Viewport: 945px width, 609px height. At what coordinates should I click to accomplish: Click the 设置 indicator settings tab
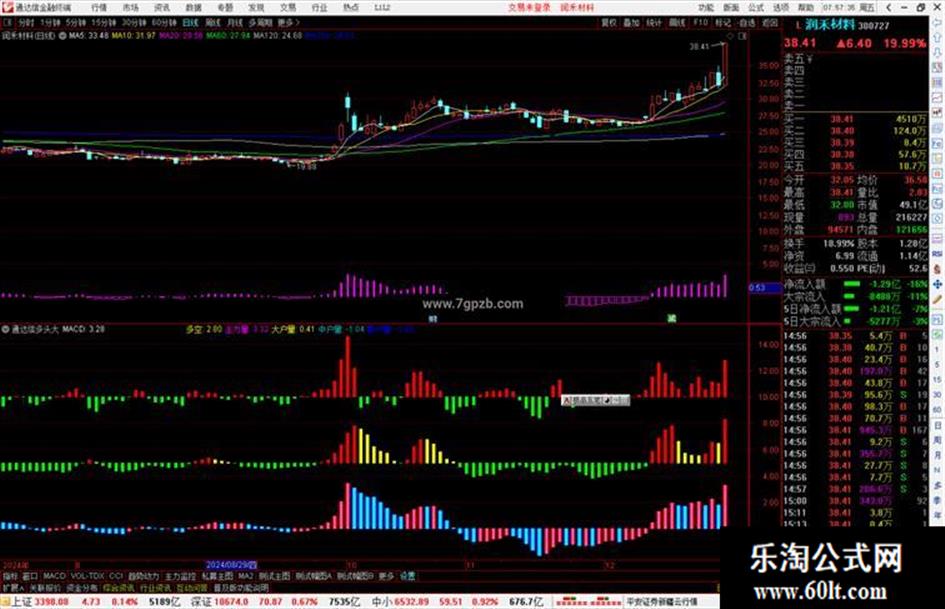[x=407, y=576]
